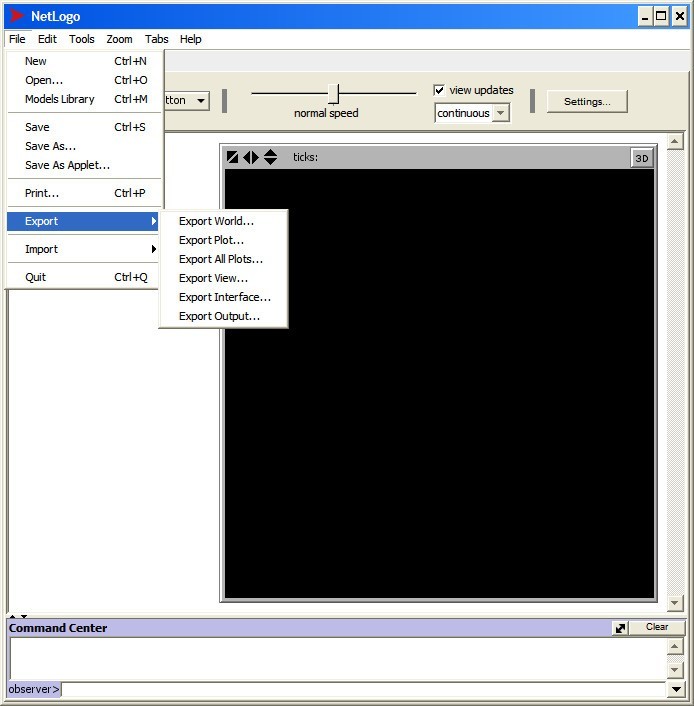The height and width of the screenshot is (706, 694).
Task: Minimize the NetLogo window
Action: 645,17
